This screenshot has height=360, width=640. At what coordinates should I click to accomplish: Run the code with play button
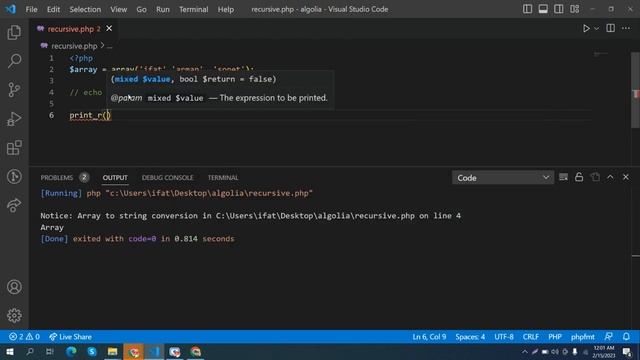[586, 29]
